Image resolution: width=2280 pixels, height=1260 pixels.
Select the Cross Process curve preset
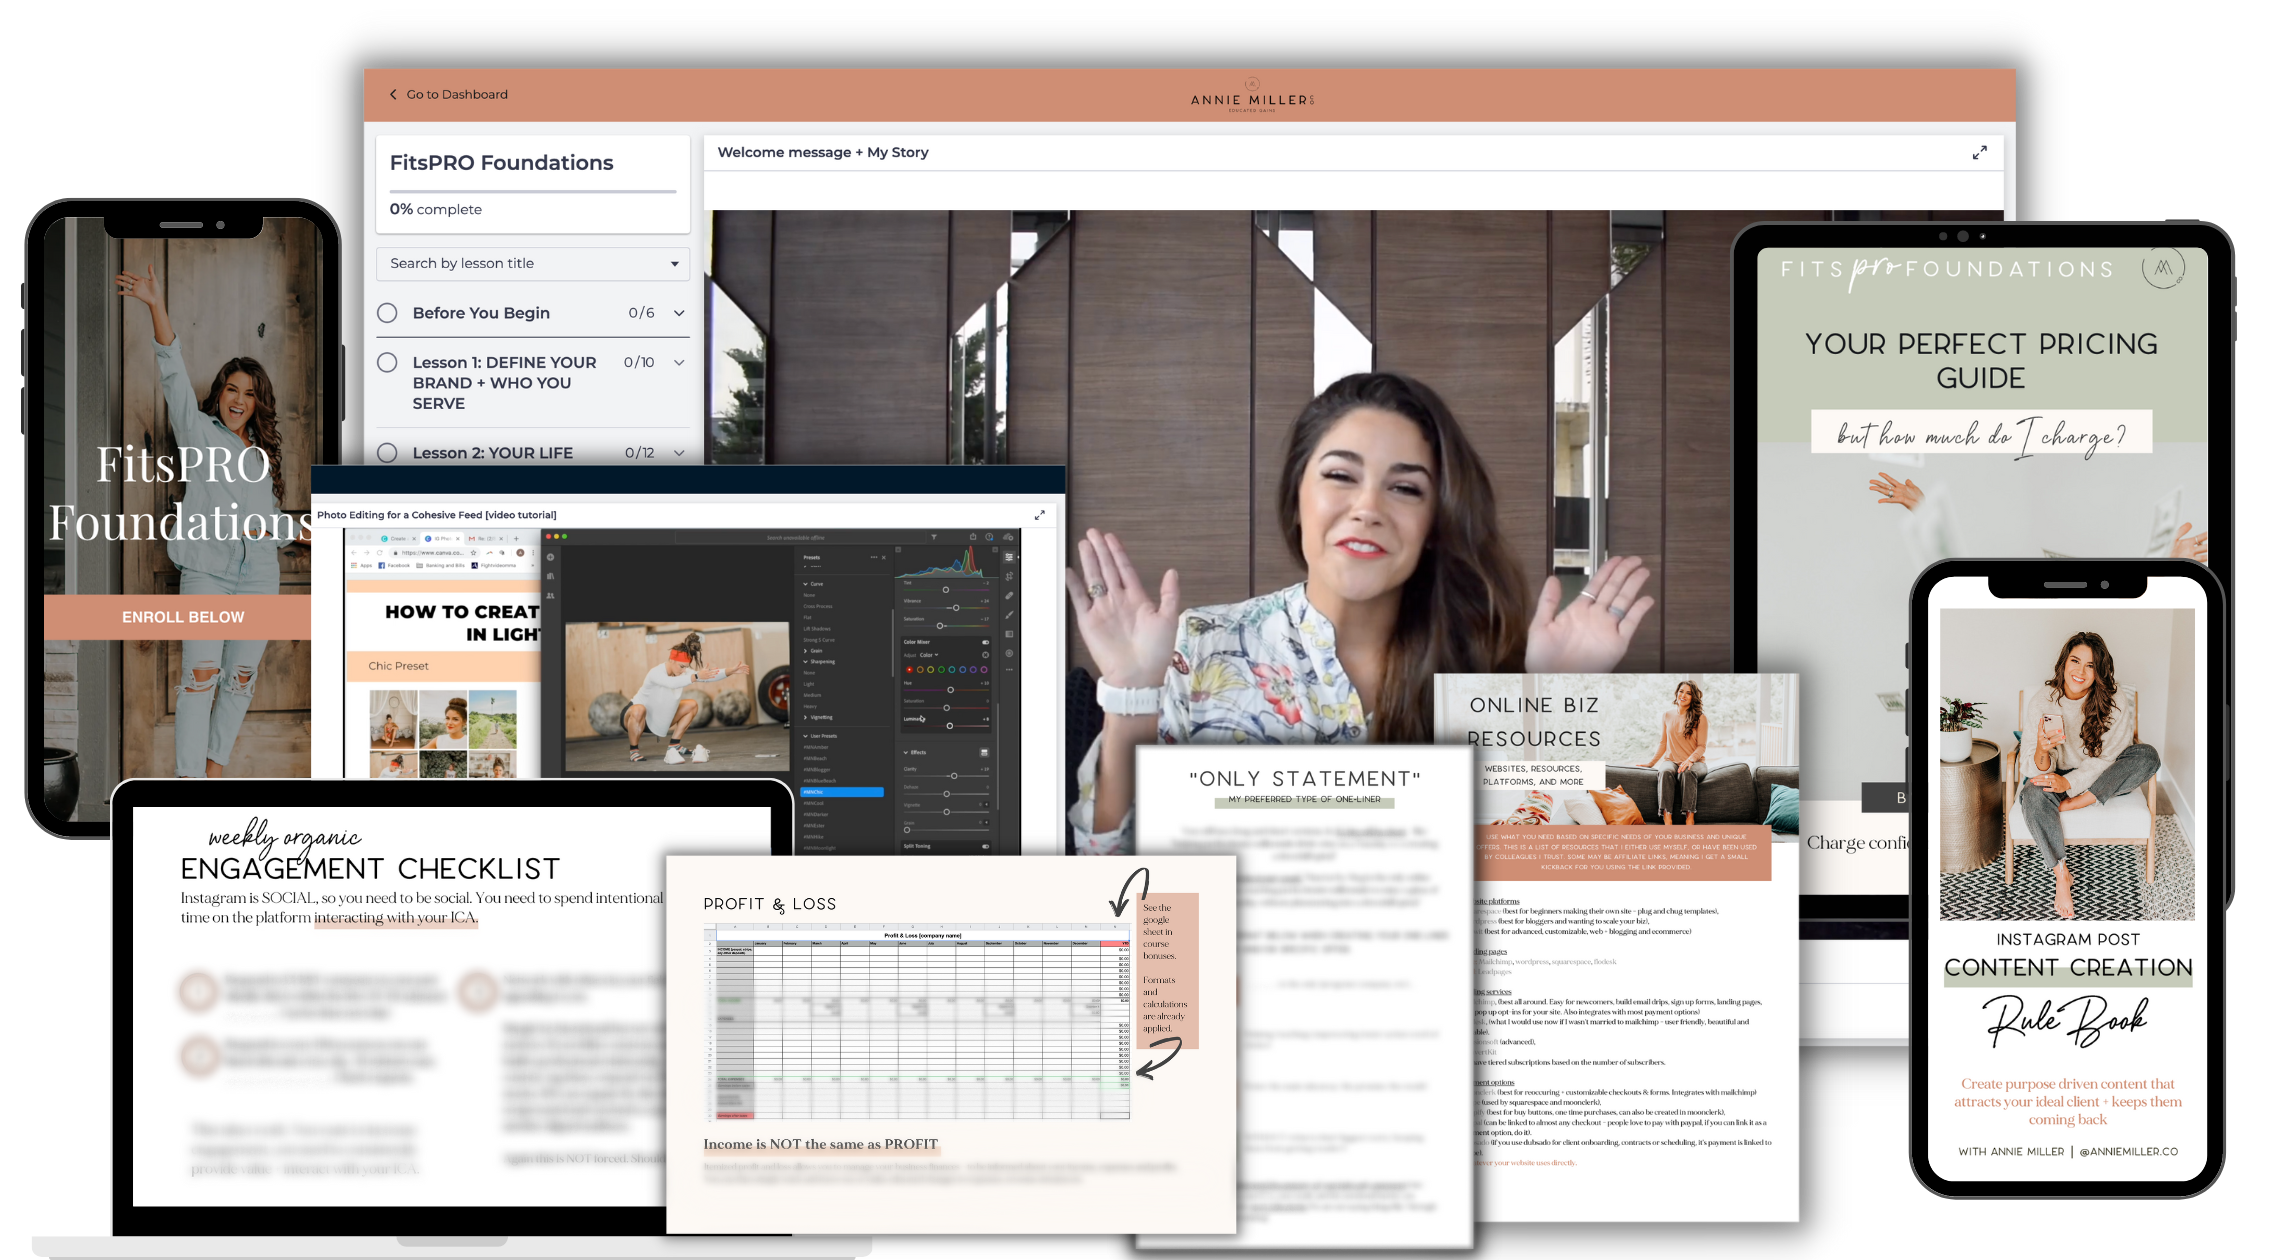[818, 606]
